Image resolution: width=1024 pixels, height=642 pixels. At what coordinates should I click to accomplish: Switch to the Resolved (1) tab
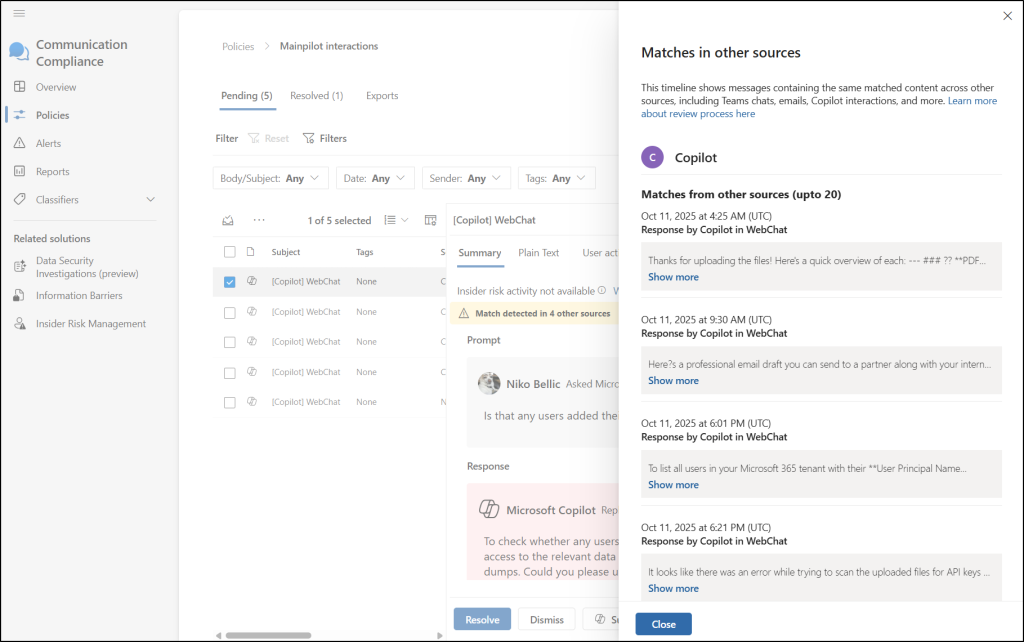tap(316, 96)
